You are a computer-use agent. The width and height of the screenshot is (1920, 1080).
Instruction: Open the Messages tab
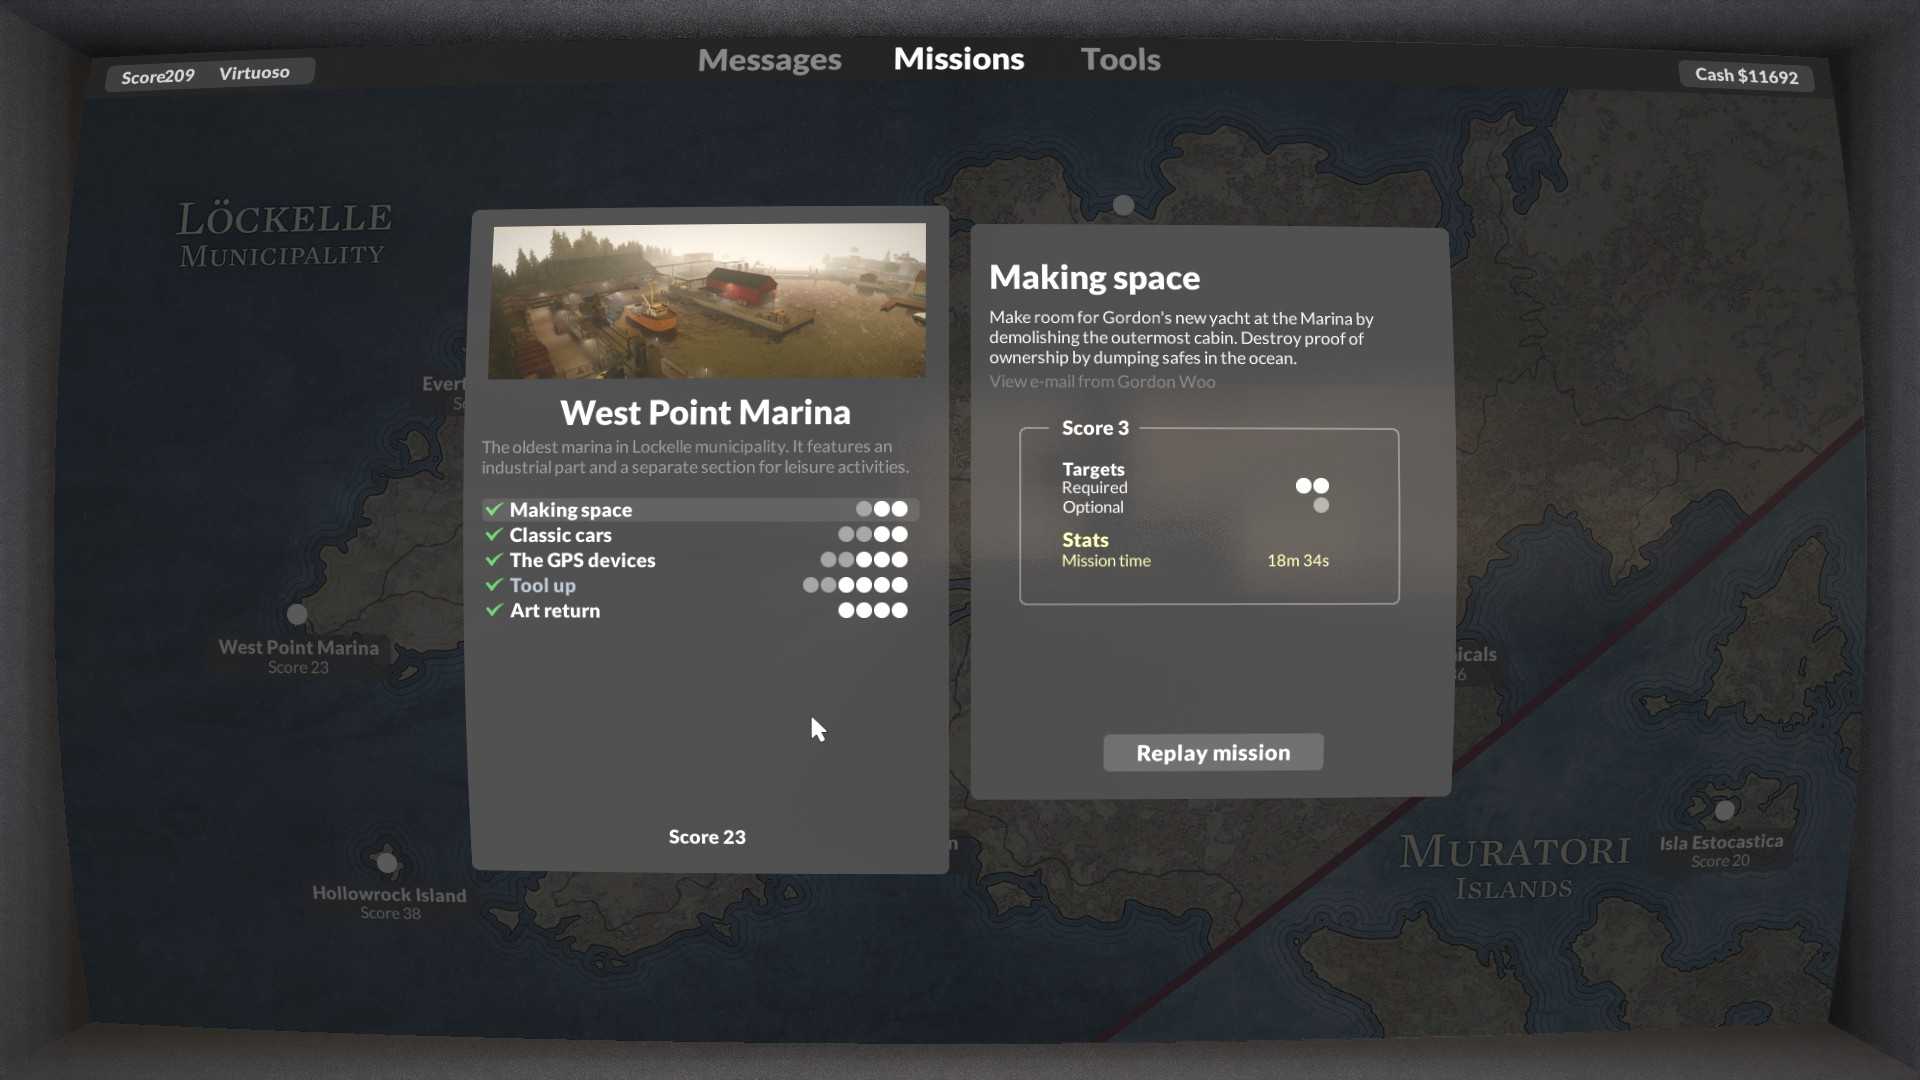769,60
